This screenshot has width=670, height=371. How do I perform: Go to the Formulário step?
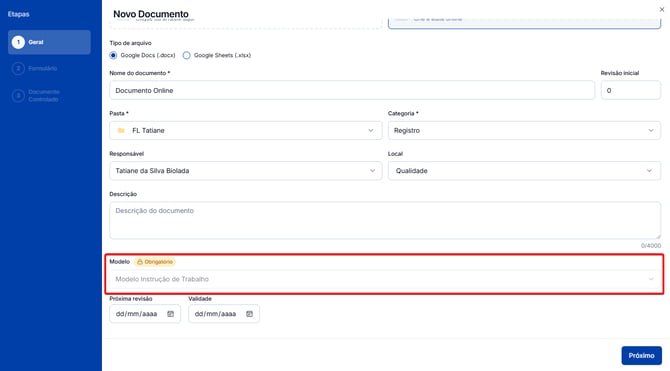(x=42, y=68)
